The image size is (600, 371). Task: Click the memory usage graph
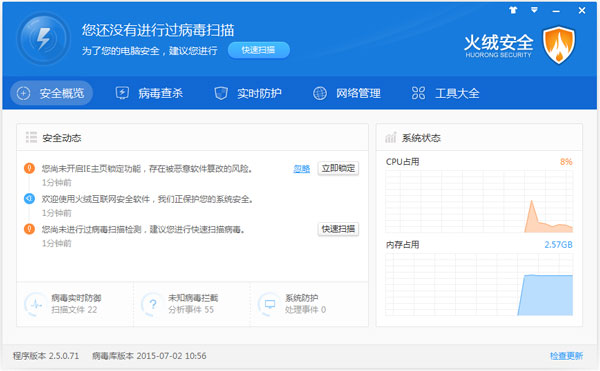(479, 285)
